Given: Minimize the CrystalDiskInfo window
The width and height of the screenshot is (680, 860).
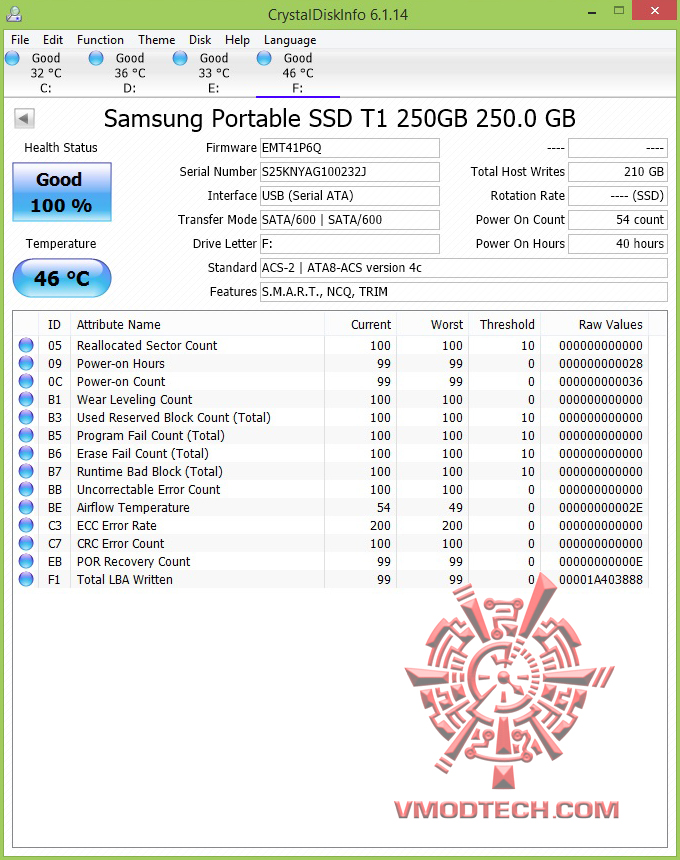Looking at the screenshot, I should pyautogui.click(x=592, y=12).
